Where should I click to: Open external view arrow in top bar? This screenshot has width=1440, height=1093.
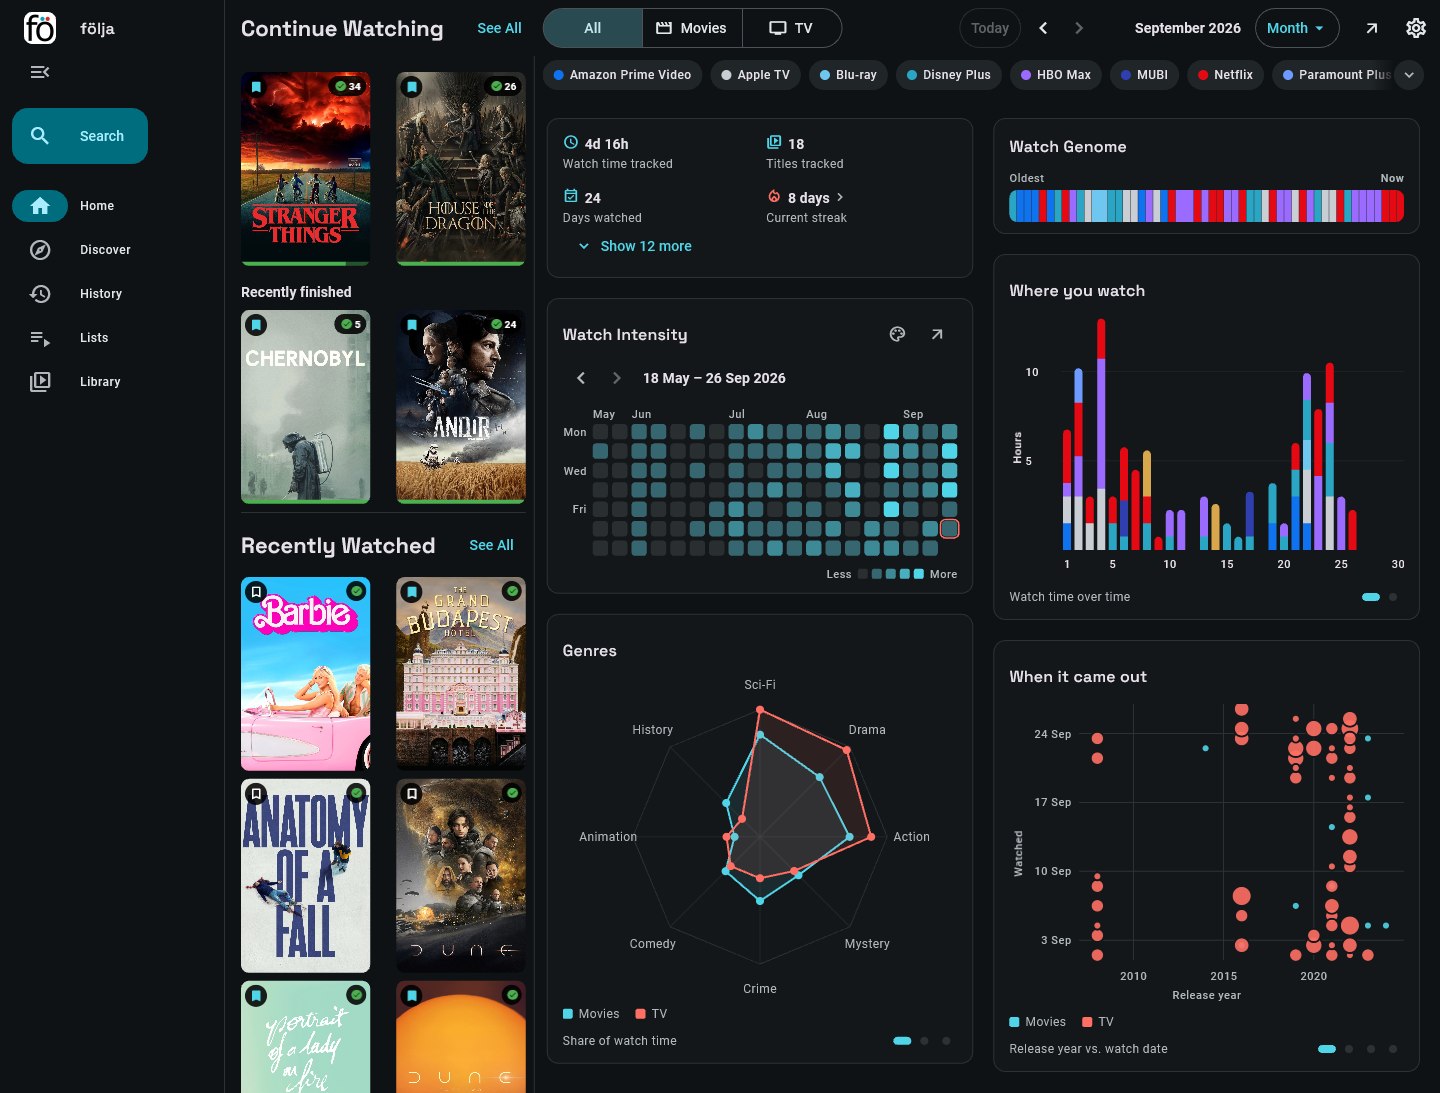click(x=1372, y=28)
